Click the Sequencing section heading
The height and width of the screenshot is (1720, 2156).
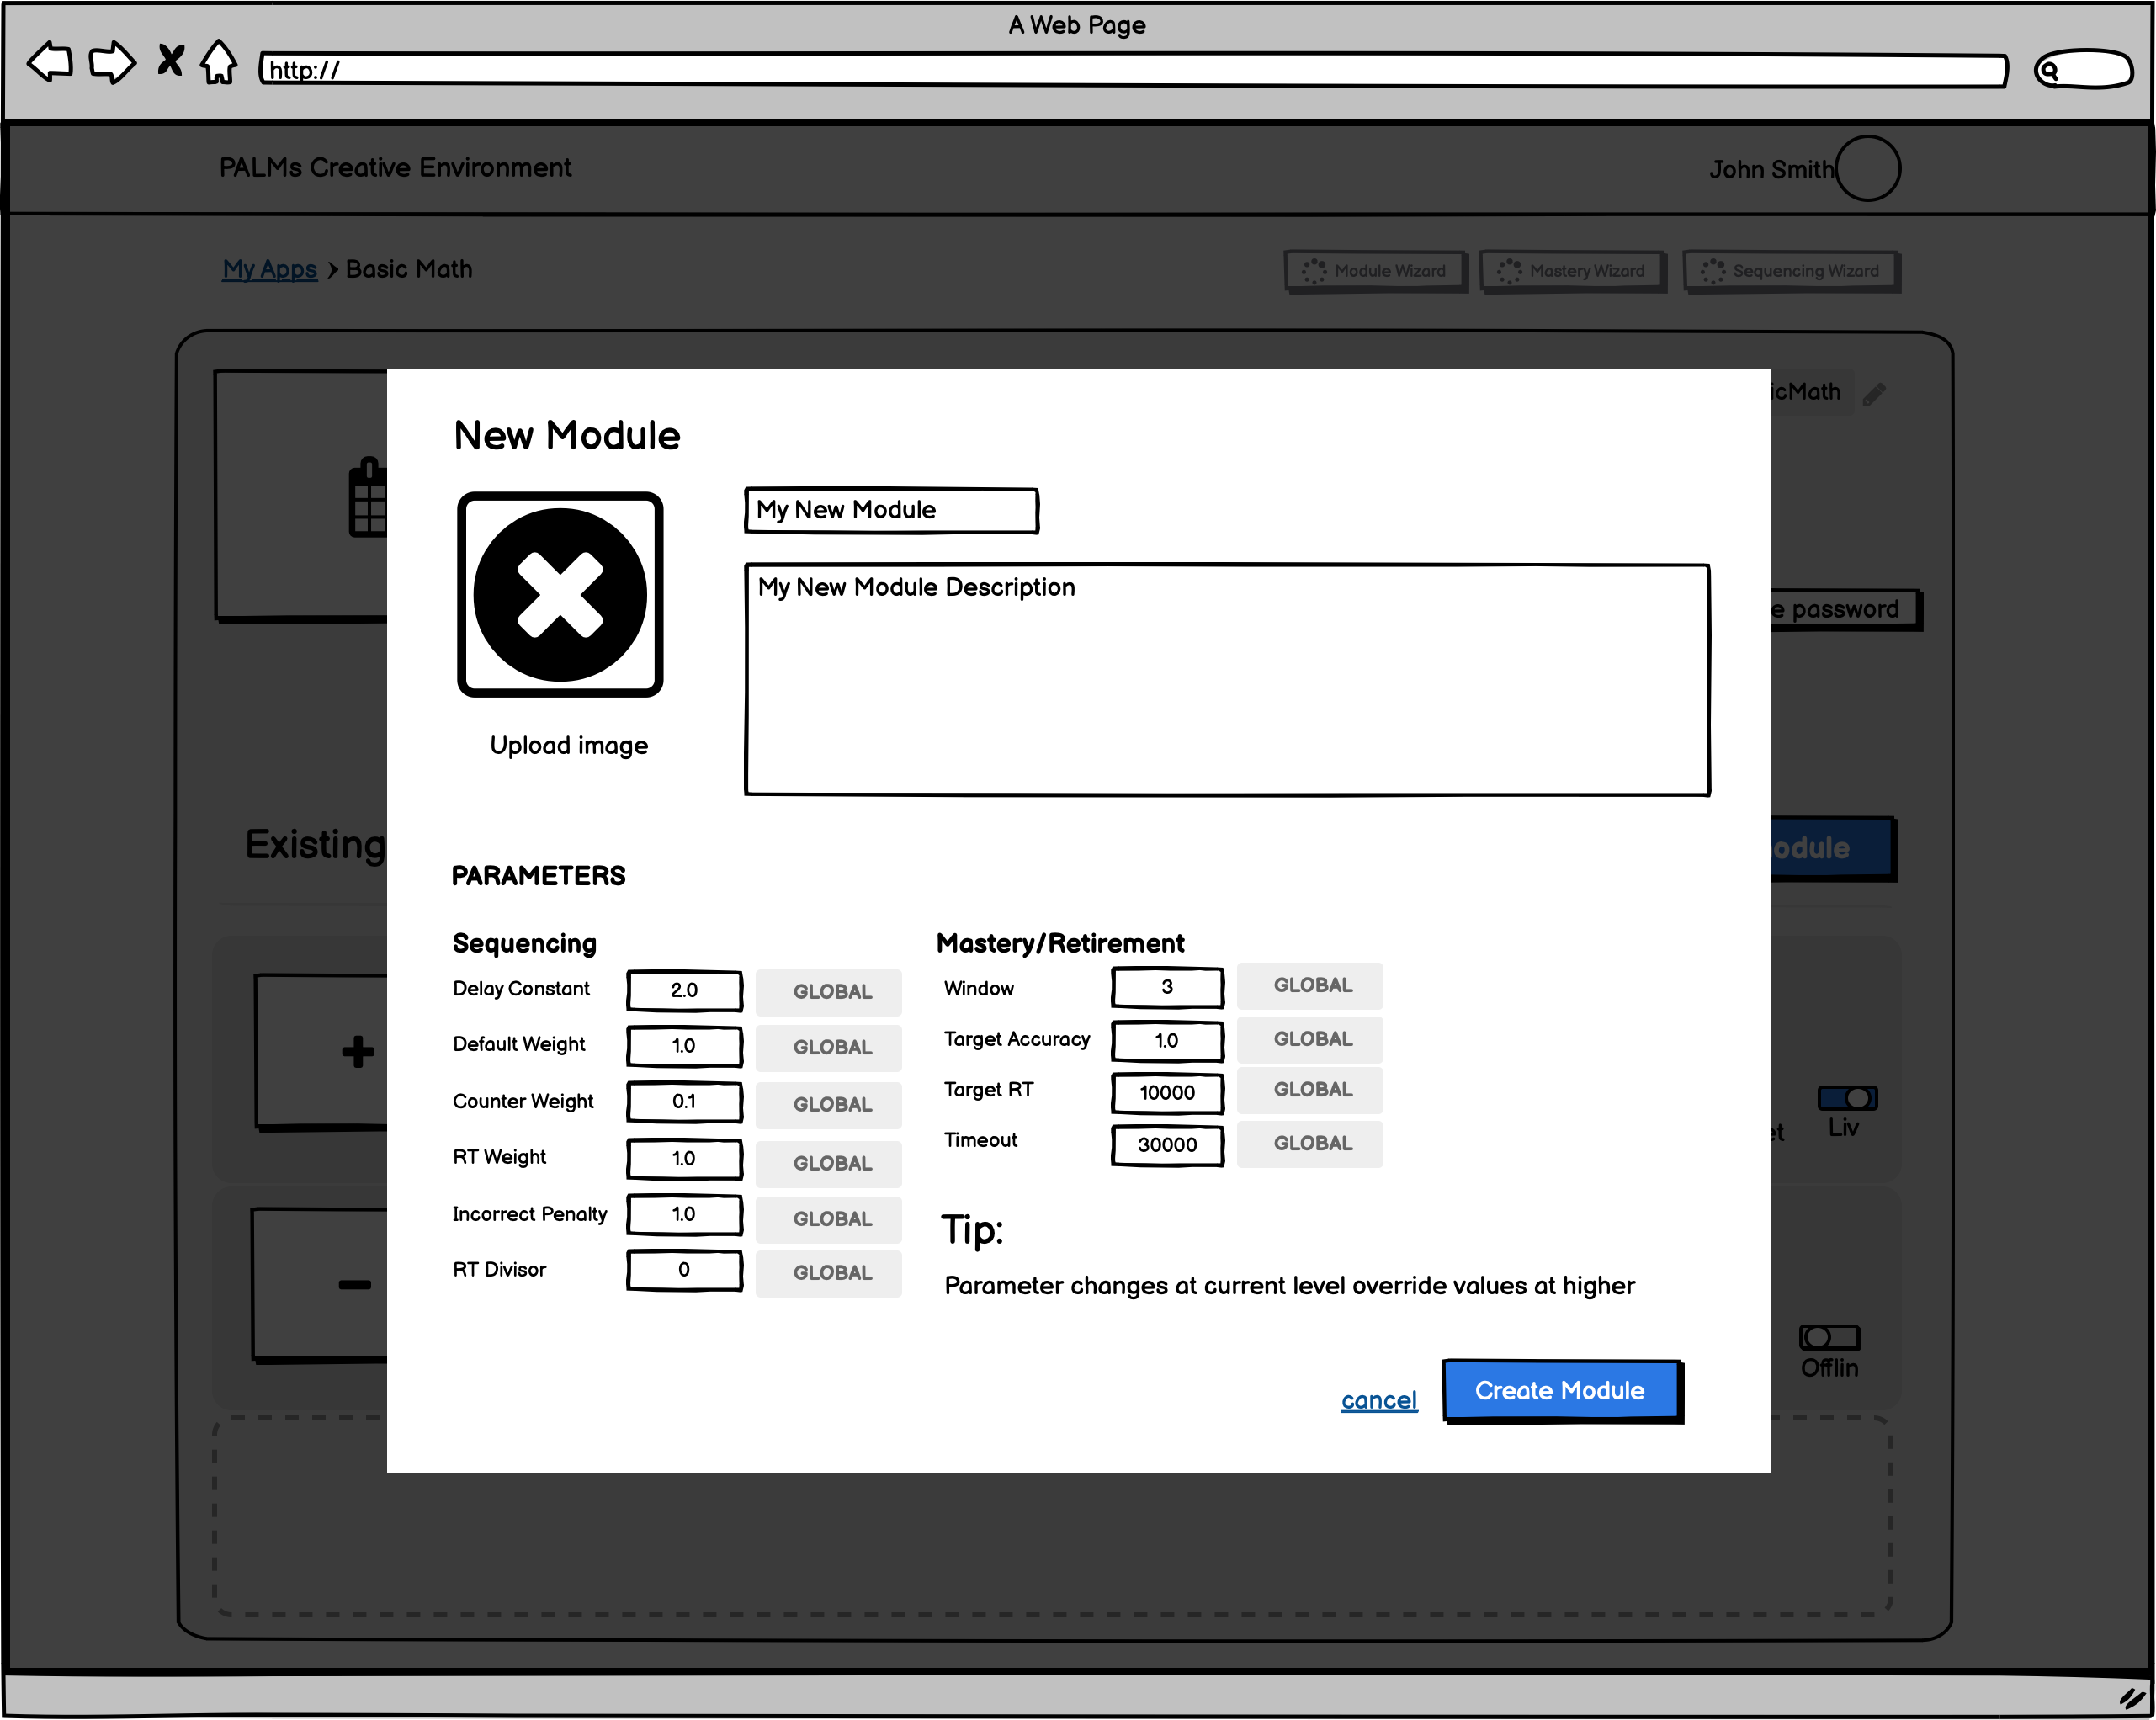pyautogui.click(x=524, y=943)
